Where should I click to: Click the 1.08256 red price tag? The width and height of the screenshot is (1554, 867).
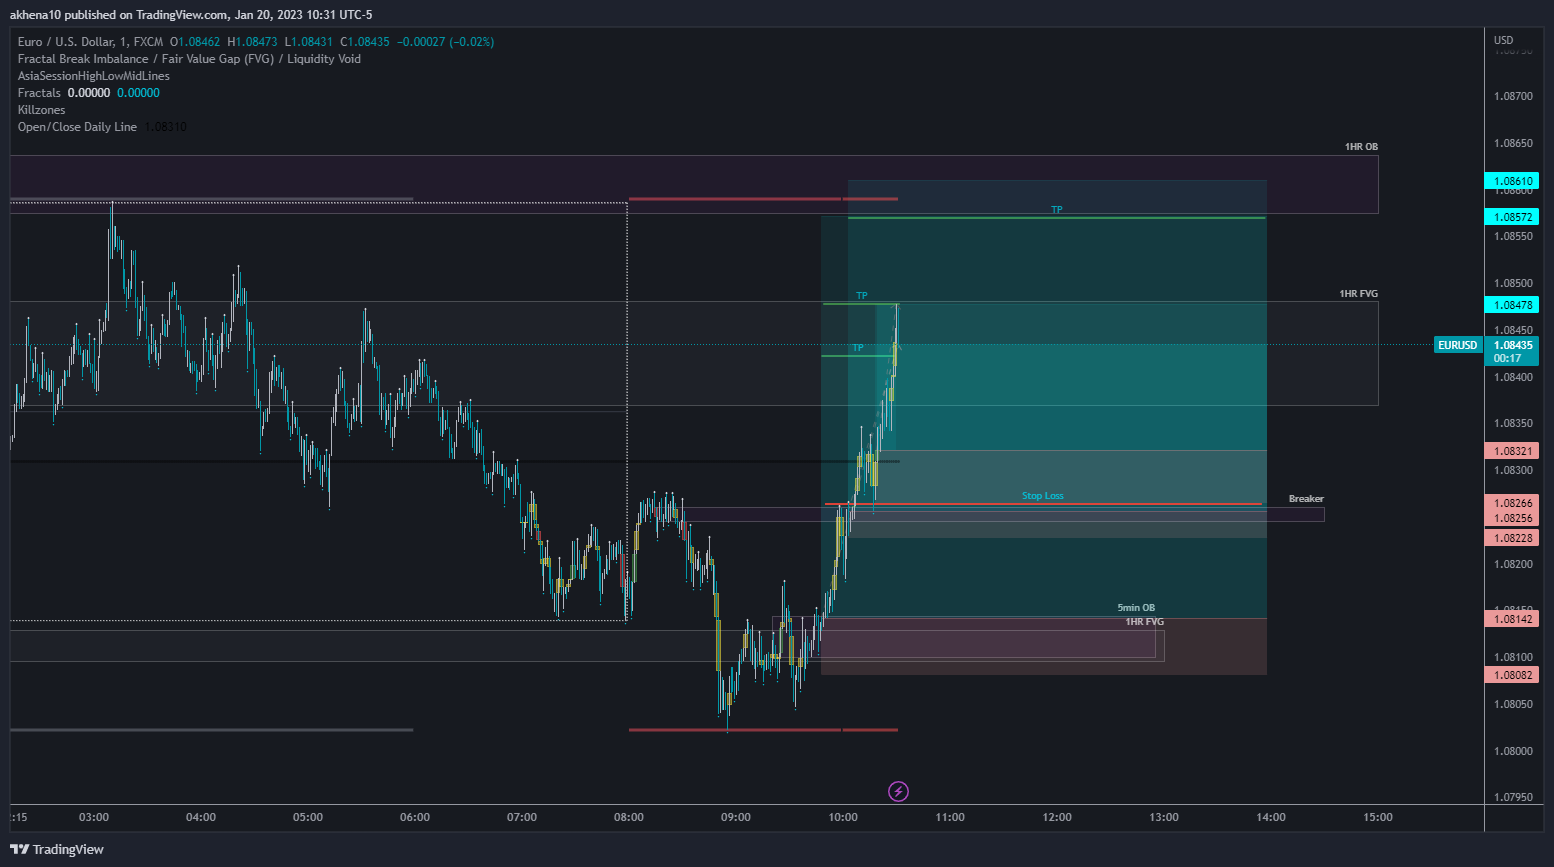tap(1512, 518)
